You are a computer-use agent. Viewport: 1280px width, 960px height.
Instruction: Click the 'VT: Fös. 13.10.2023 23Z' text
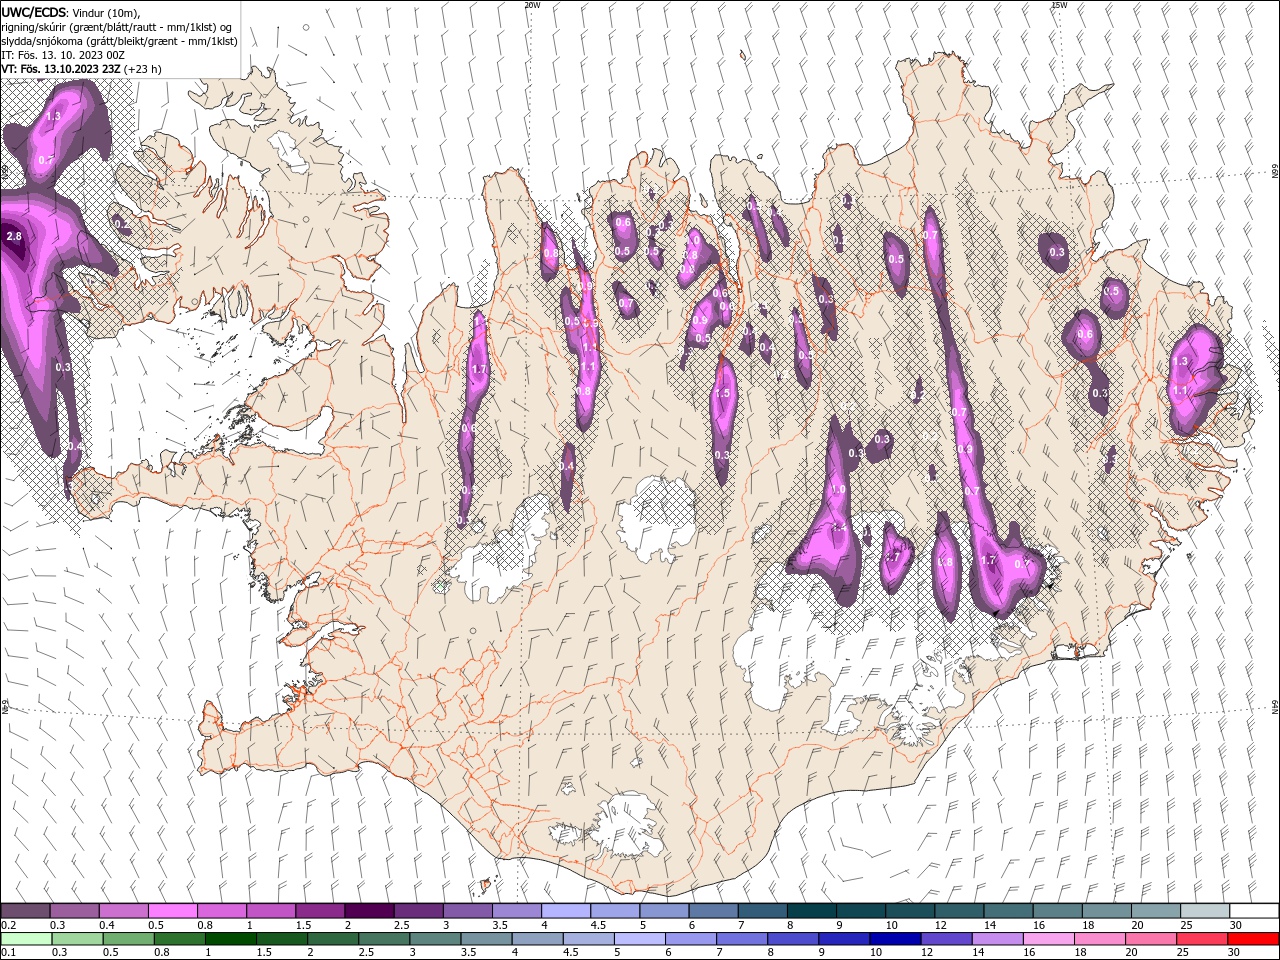[x=61, y=69]
